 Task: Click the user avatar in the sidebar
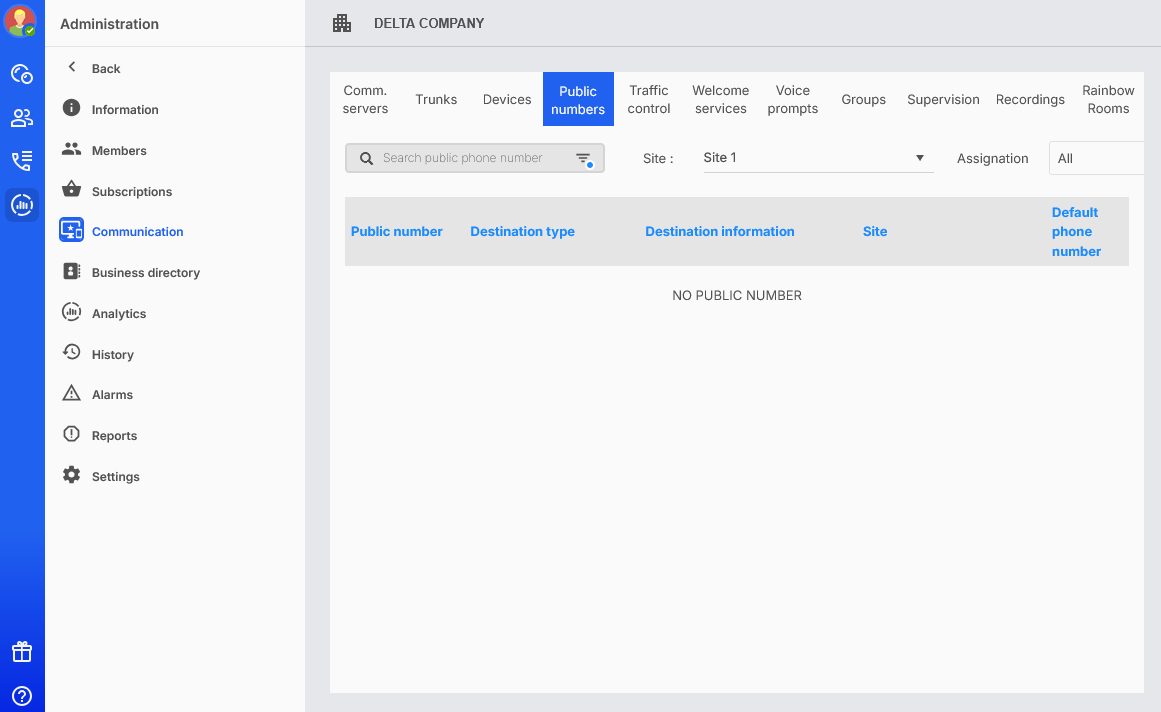pos(20,21)
